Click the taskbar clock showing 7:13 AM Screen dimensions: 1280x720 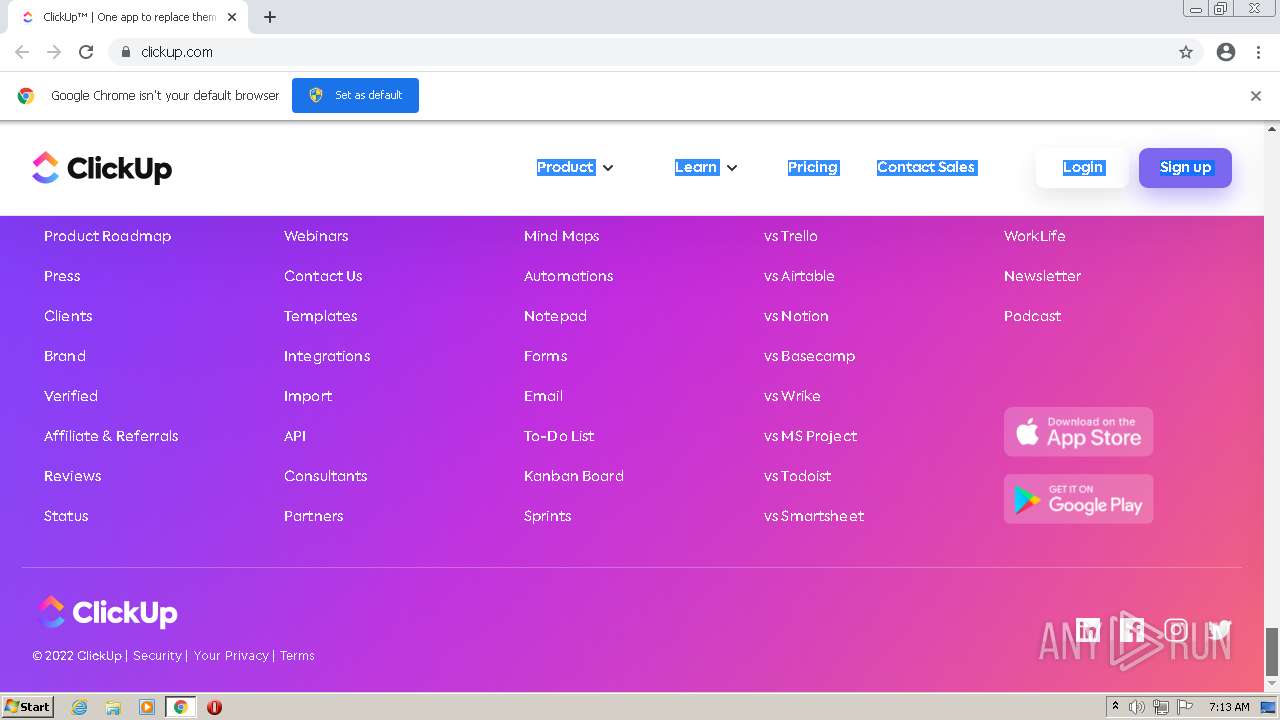[x=1229, y=707]
